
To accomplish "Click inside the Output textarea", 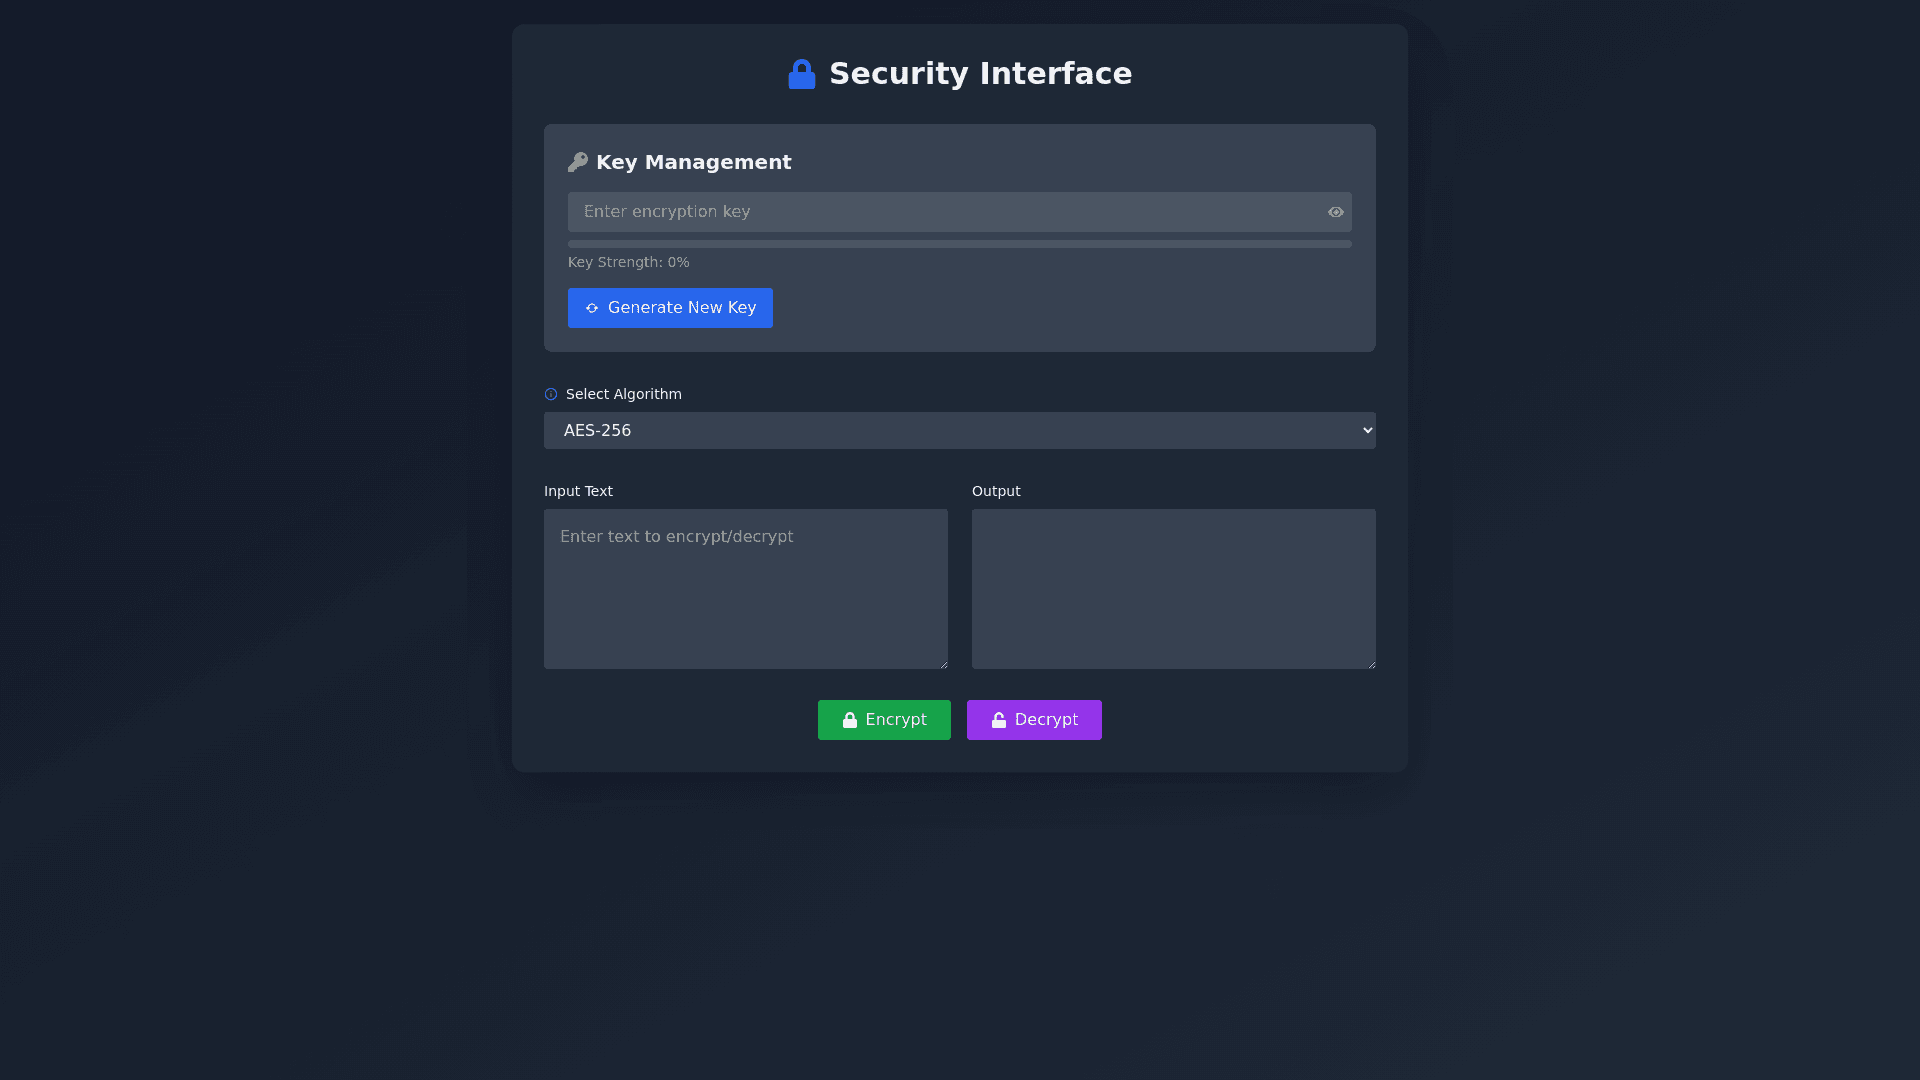I will (1173, 590).
